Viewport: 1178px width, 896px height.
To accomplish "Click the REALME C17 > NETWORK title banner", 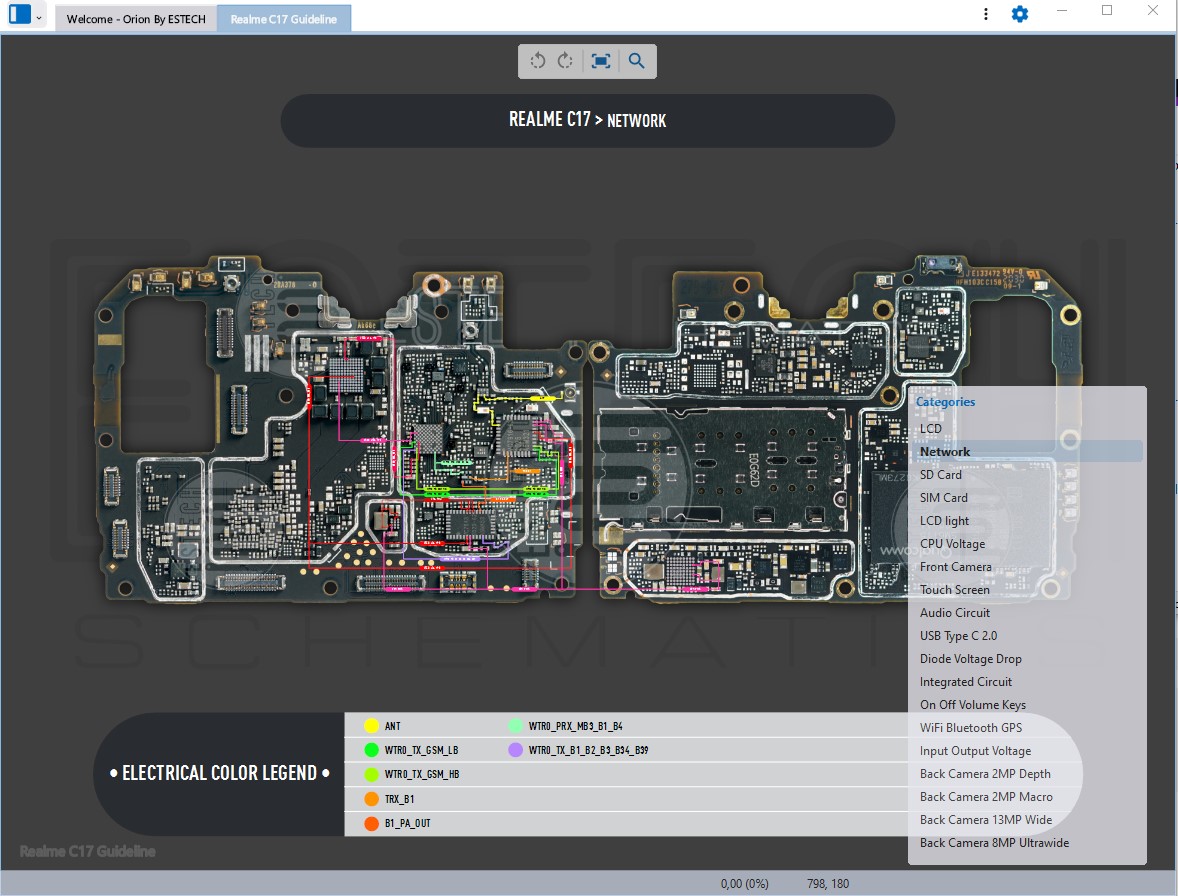I will 587,121.
